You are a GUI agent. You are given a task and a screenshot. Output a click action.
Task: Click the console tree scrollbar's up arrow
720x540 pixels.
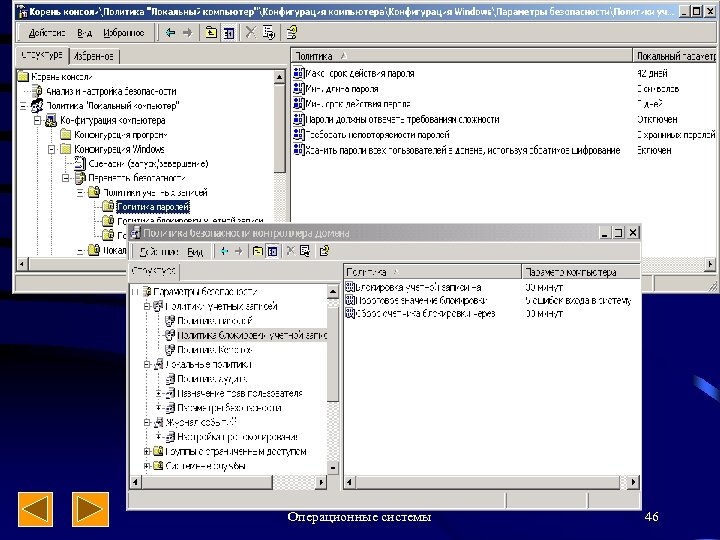pos(279,77)
